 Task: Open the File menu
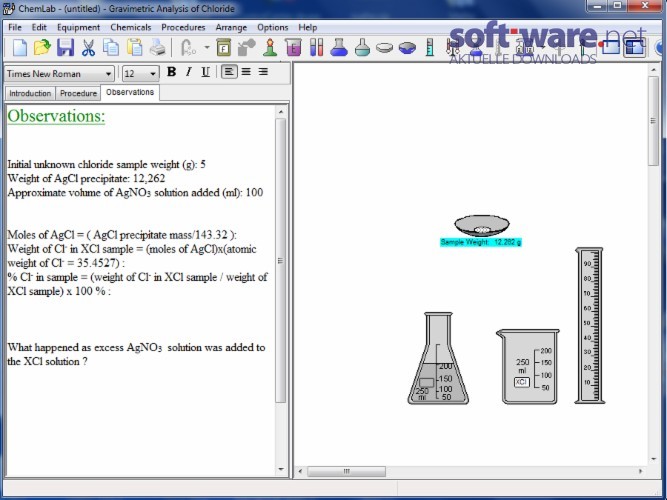tap(14, 27)
